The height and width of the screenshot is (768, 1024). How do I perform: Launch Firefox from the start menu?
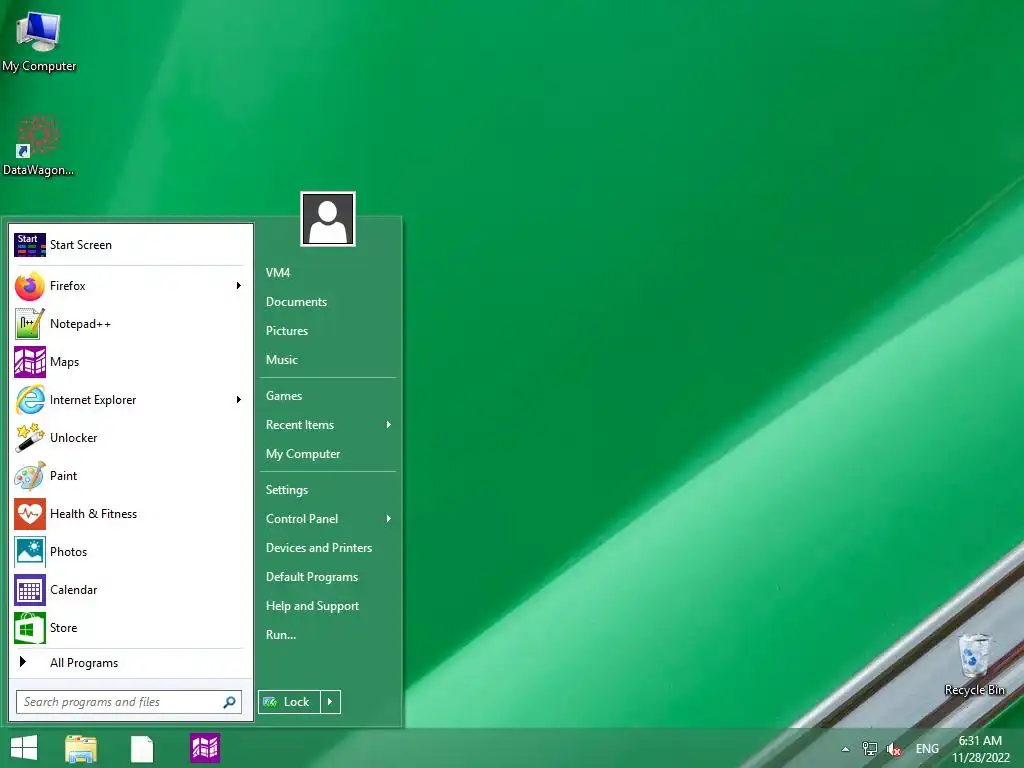click(129, 286)
